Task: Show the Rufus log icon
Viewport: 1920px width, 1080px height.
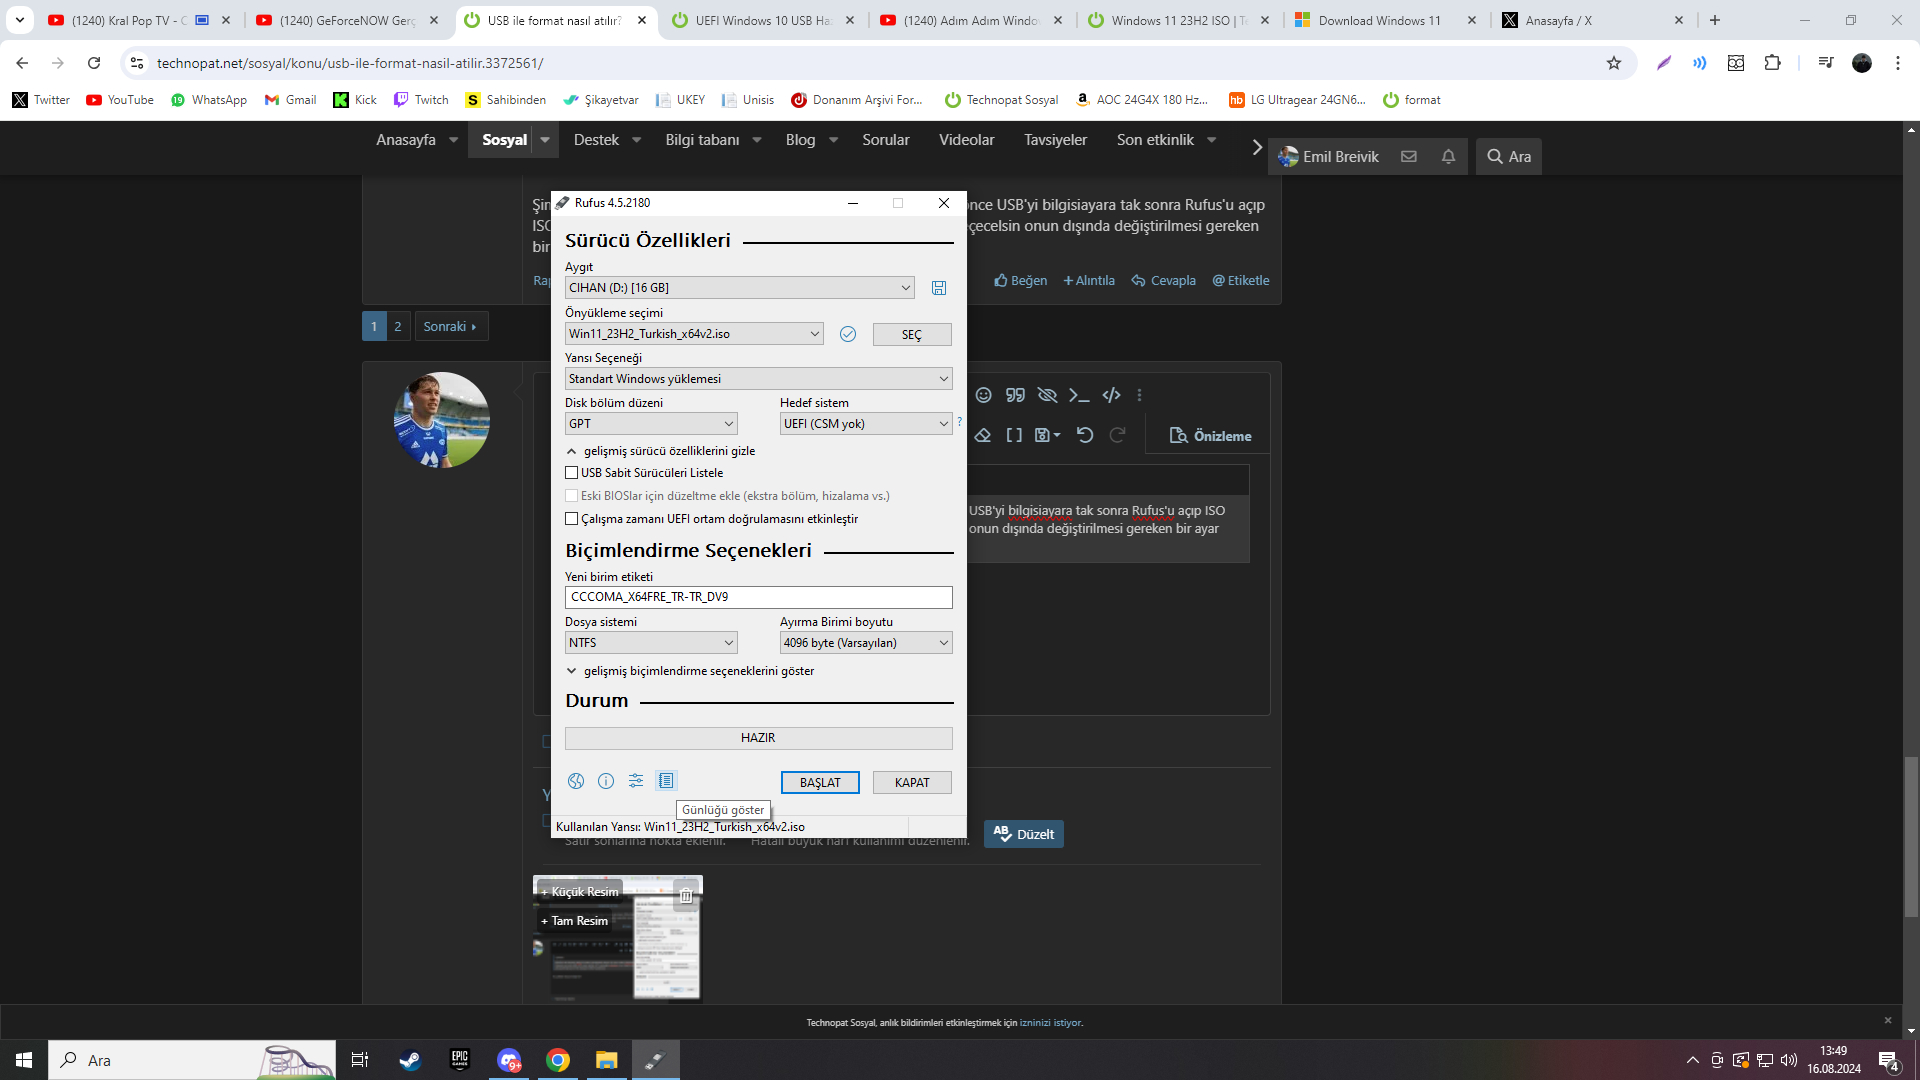Action: click(666, 781)
